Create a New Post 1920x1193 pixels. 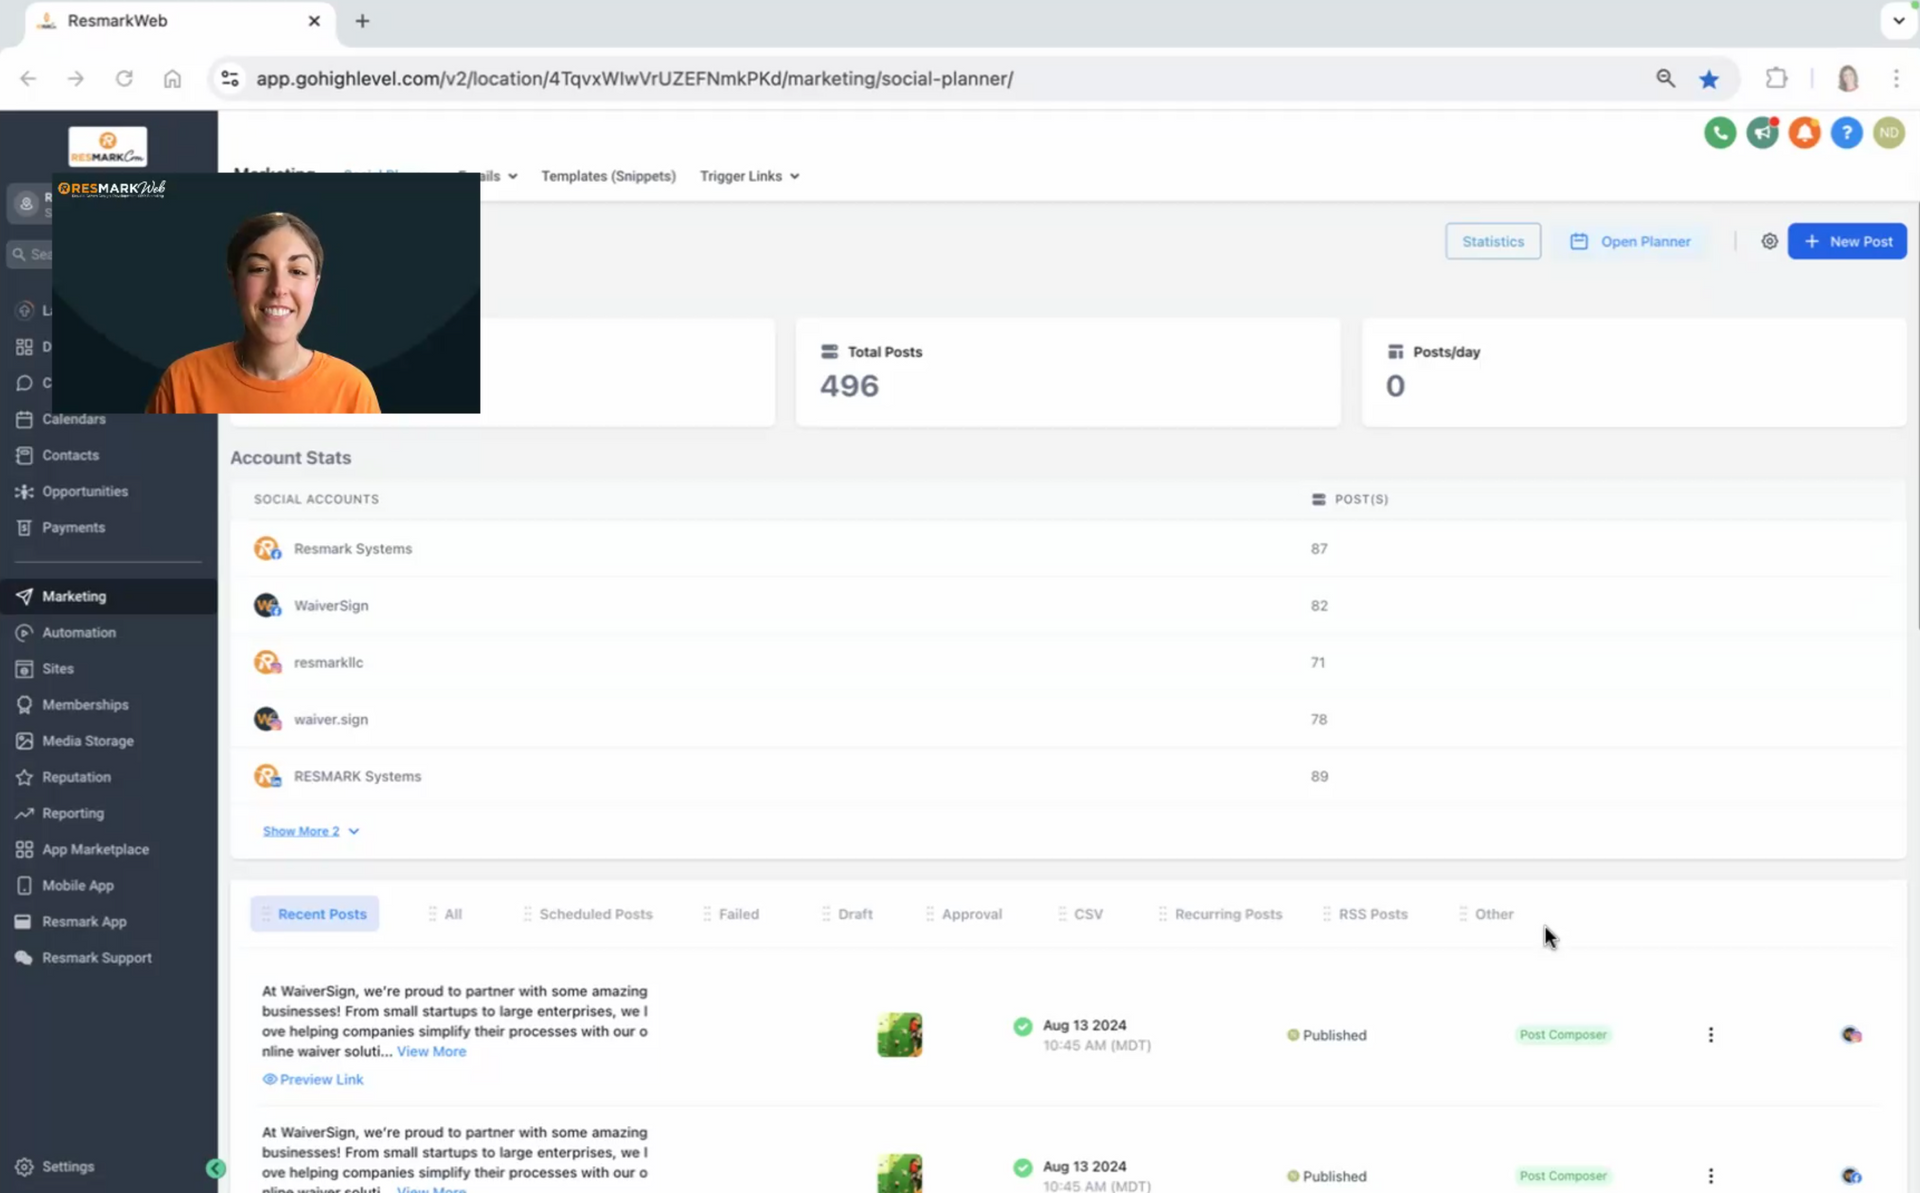tap(1846, 241)
